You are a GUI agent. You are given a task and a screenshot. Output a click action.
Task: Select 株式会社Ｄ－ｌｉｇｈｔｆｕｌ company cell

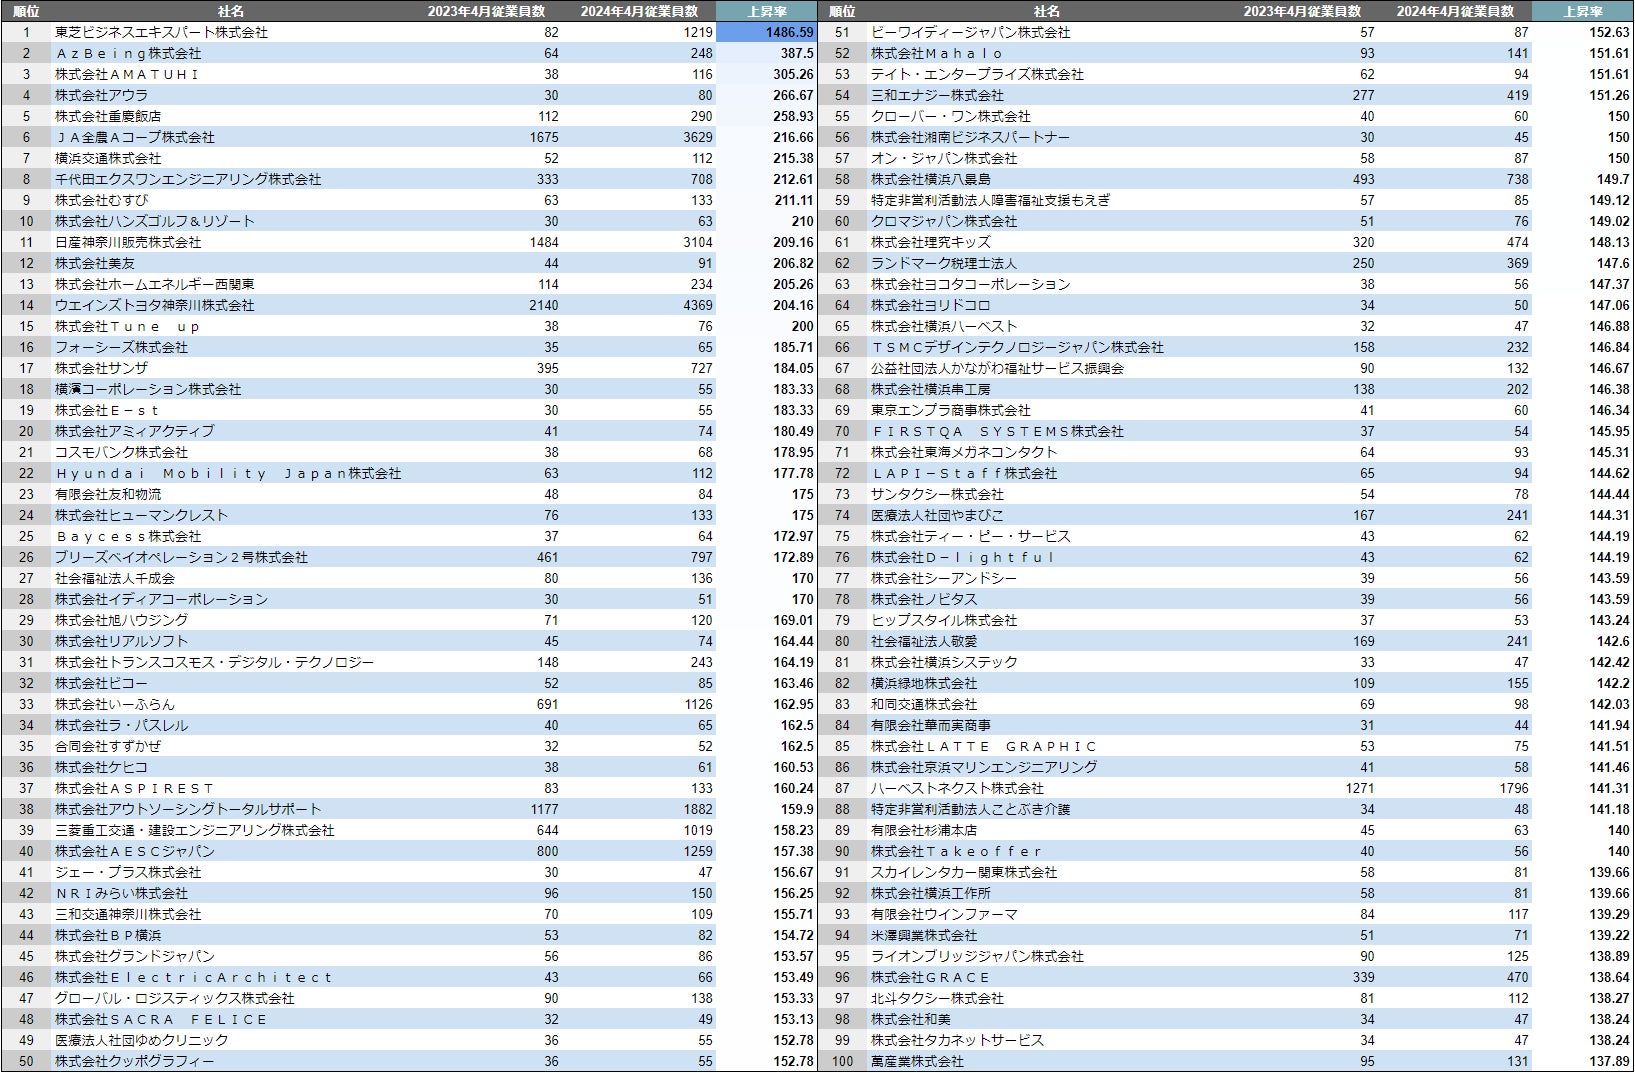pyautogui.click(x=963, y=557)
